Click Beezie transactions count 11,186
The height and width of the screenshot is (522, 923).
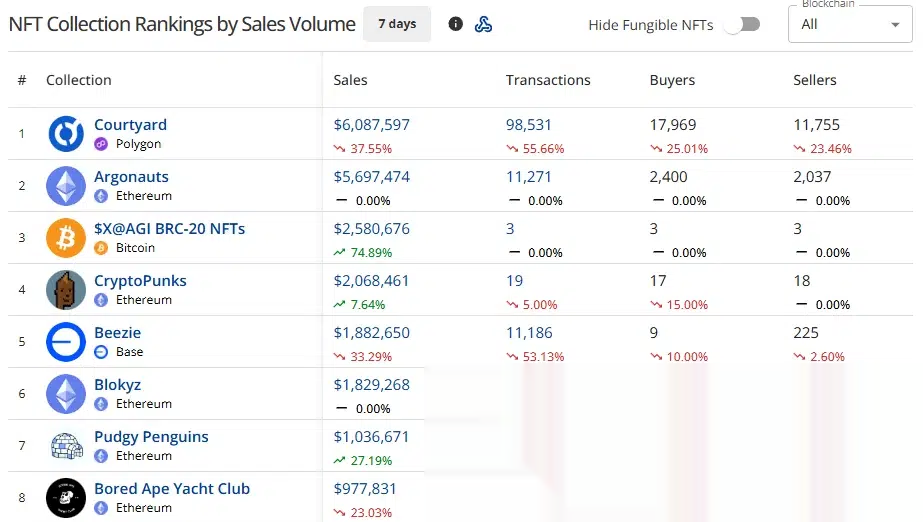click(529, 333)
